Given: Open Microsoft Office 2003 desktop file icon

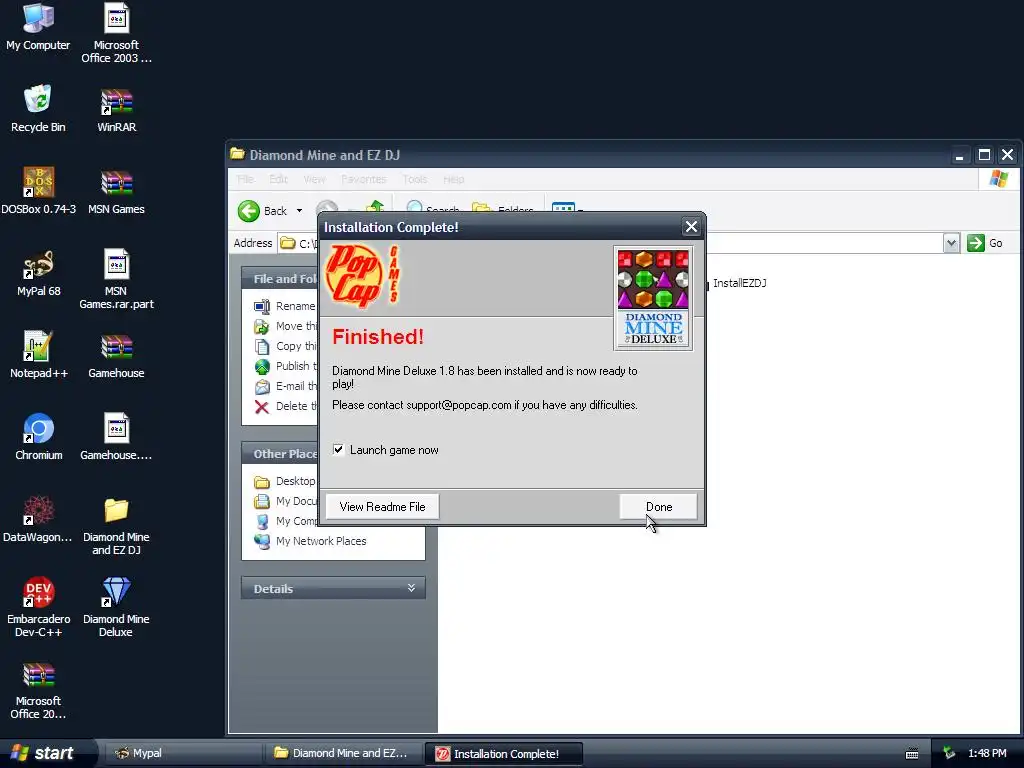Looking at the screenshot, I should [116, 33].
